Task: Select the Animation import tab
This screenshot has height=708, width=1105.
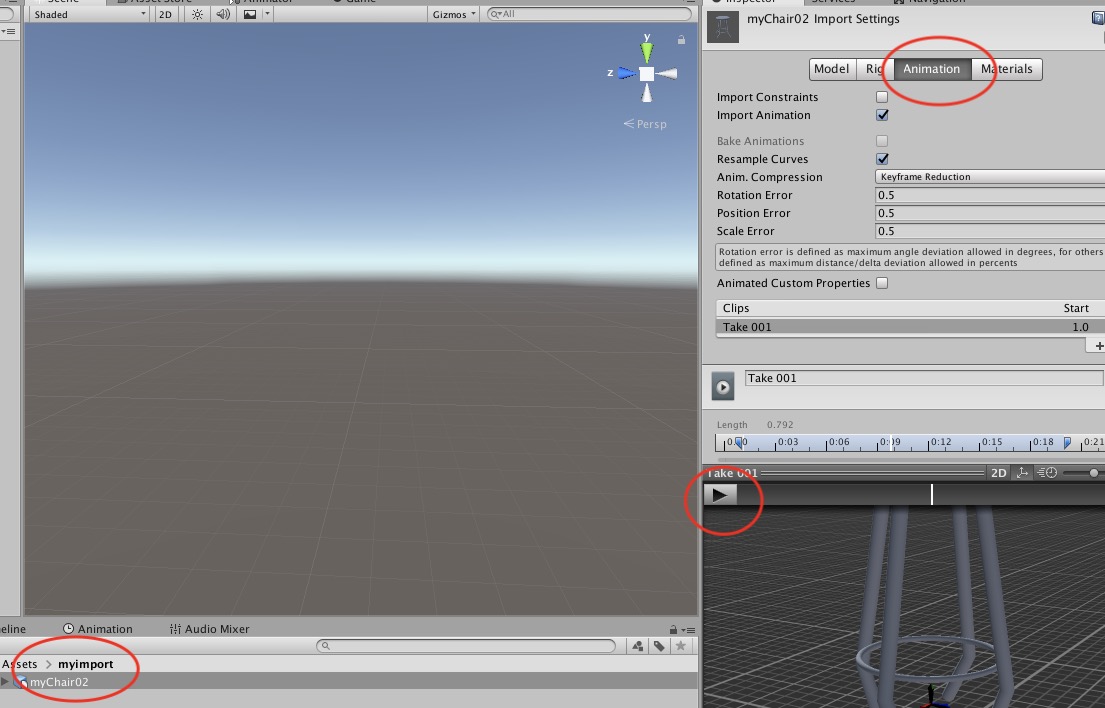Action: click(x=932, y=69)
